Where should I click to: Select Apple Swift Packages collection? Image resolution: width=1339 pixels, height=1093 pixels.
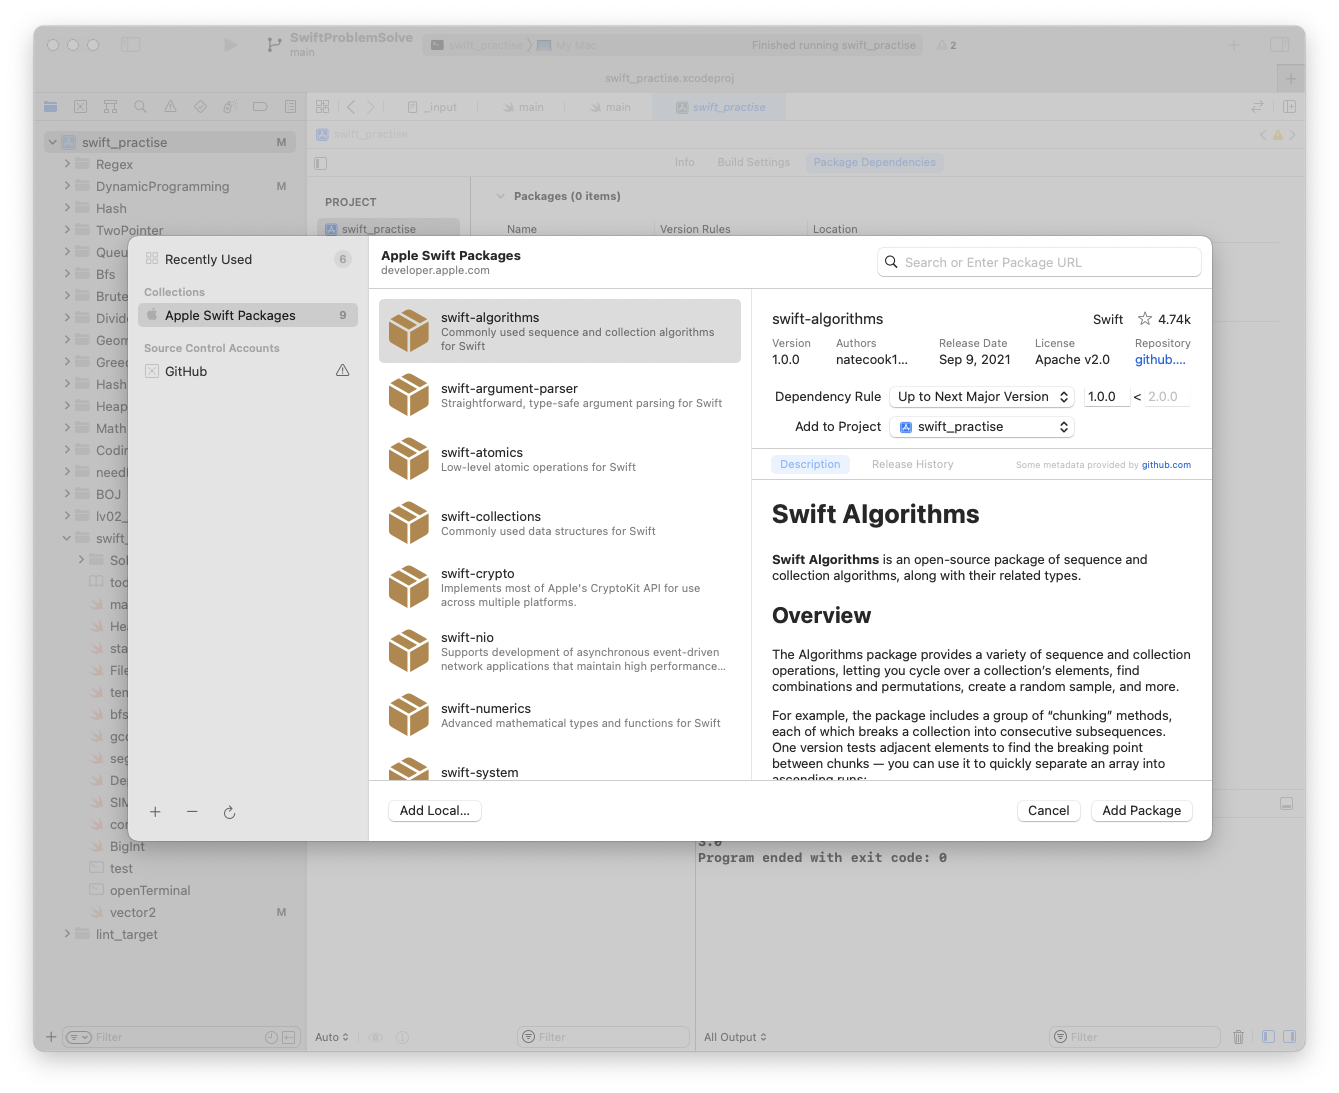[x=247, y=315]
